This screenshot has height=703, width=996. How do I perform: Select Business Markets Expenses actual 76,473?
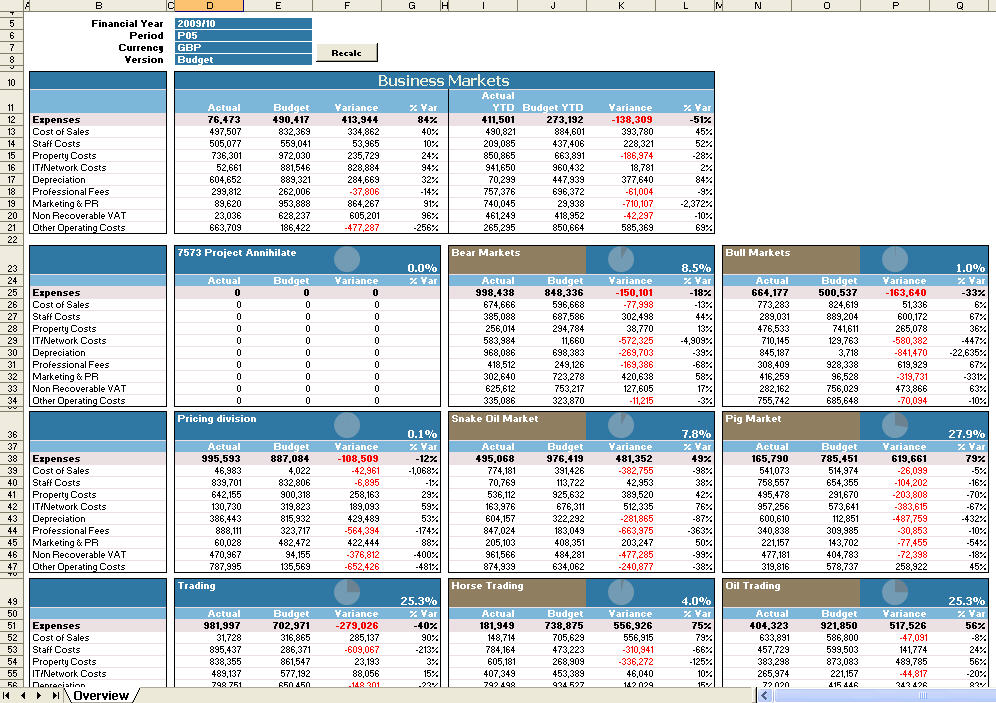point(224,119)
